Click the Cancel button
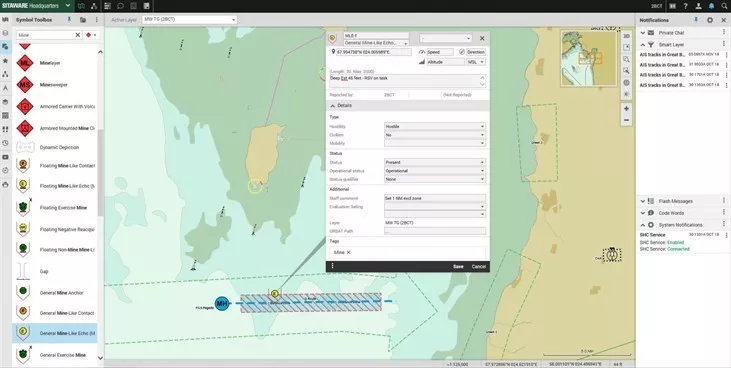This screenshot has height=368, width=731. pos(479,267)
